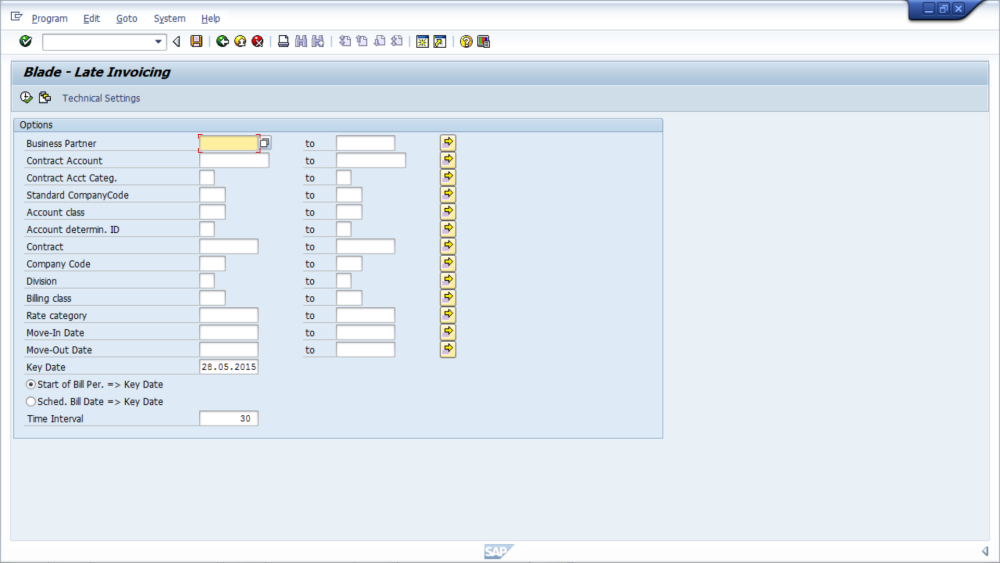The width and height of the screenshot is (1000, 563).
Task: Click the Contract Acct Categ. from-value field
Action: tap(207, 177)
